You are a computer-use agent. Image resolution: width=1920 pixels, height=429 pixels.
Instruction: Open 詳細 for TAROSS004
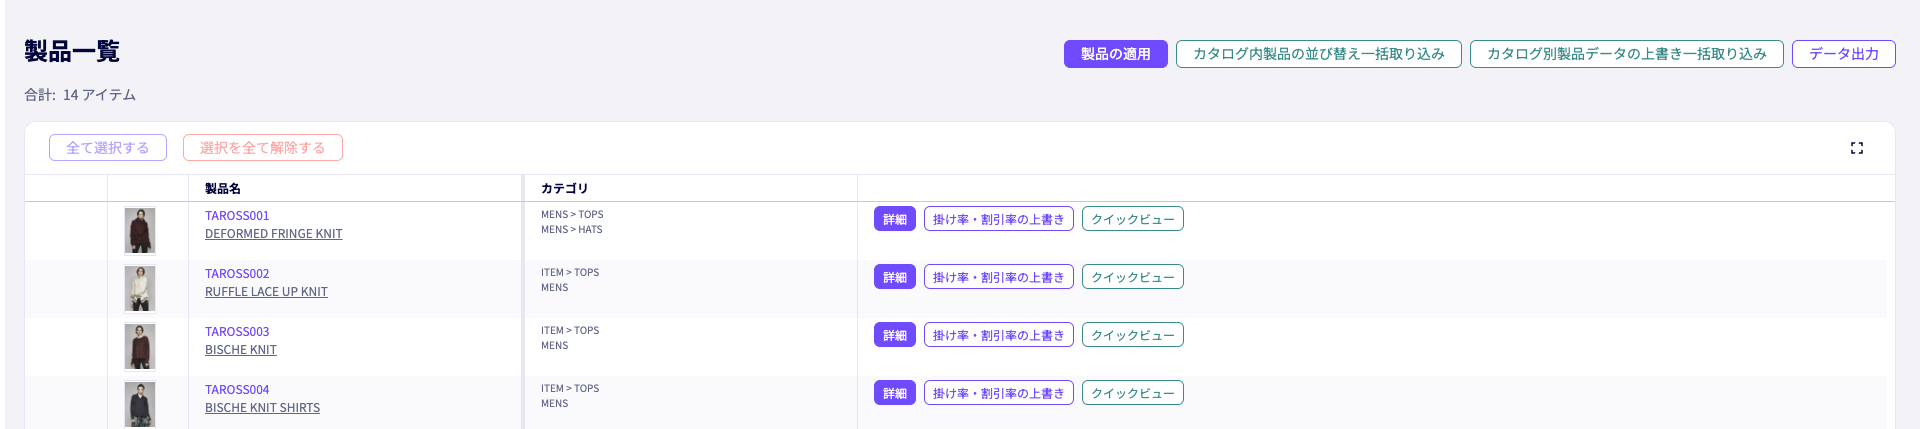coord(895,393)
